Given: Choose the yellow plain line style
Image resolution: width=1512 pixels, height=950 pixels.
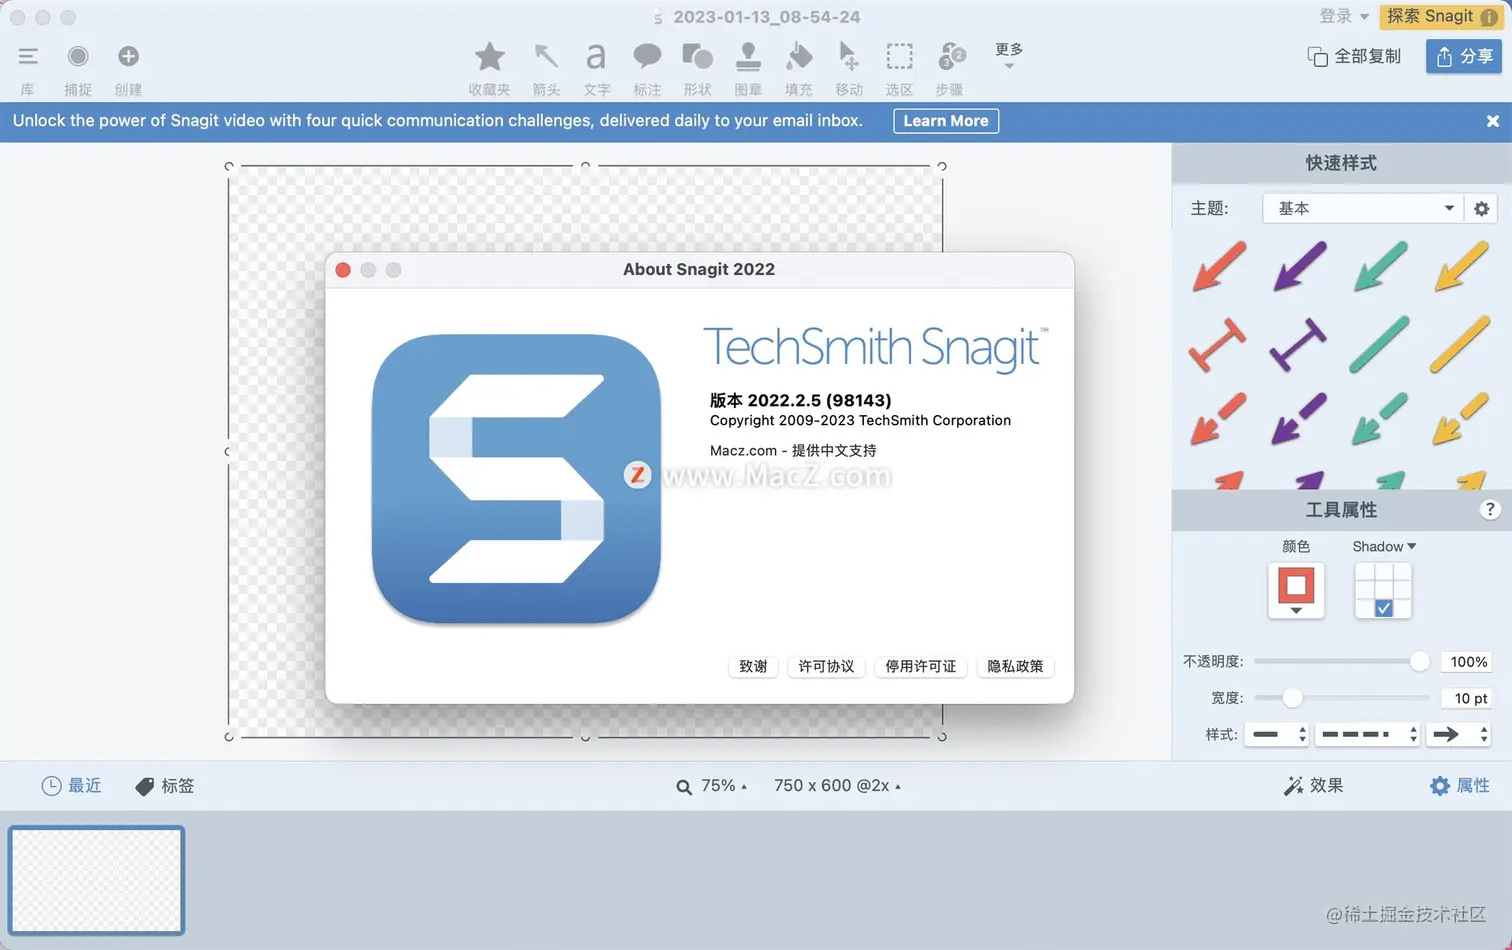Looking at the screenshot, I should [x=1460, y=345].
